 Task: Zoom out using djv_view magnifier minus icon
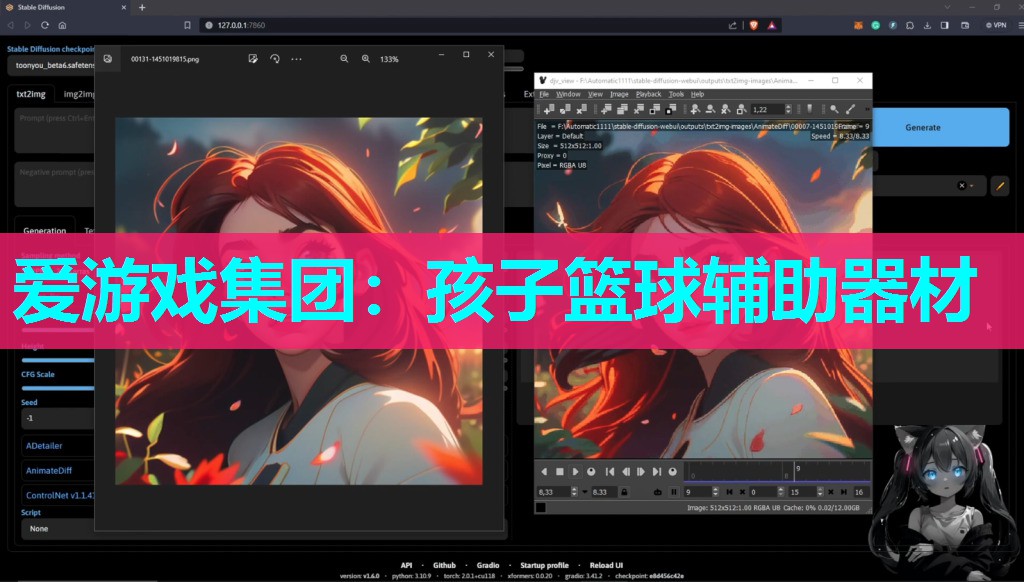point(710,109)
